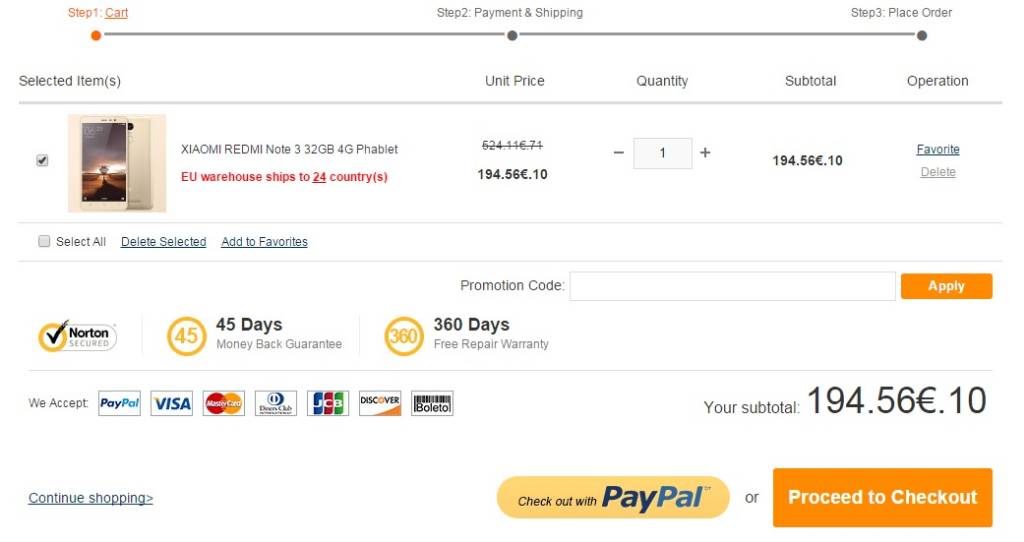
Task: Check out with PayPal button
Action: (613, 498)
